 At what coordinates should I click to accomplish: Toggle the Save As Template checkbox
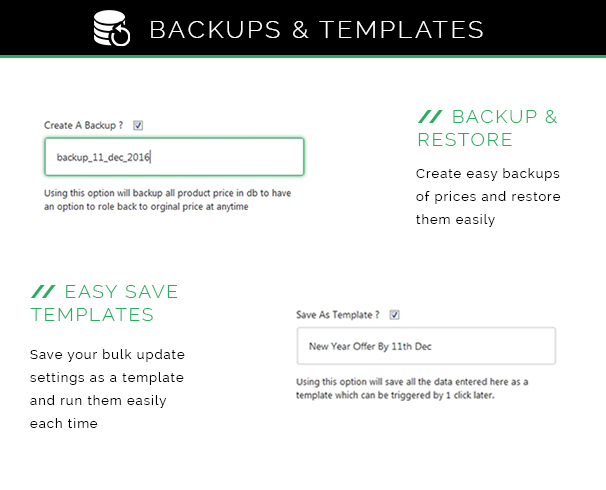coord(394,315)
